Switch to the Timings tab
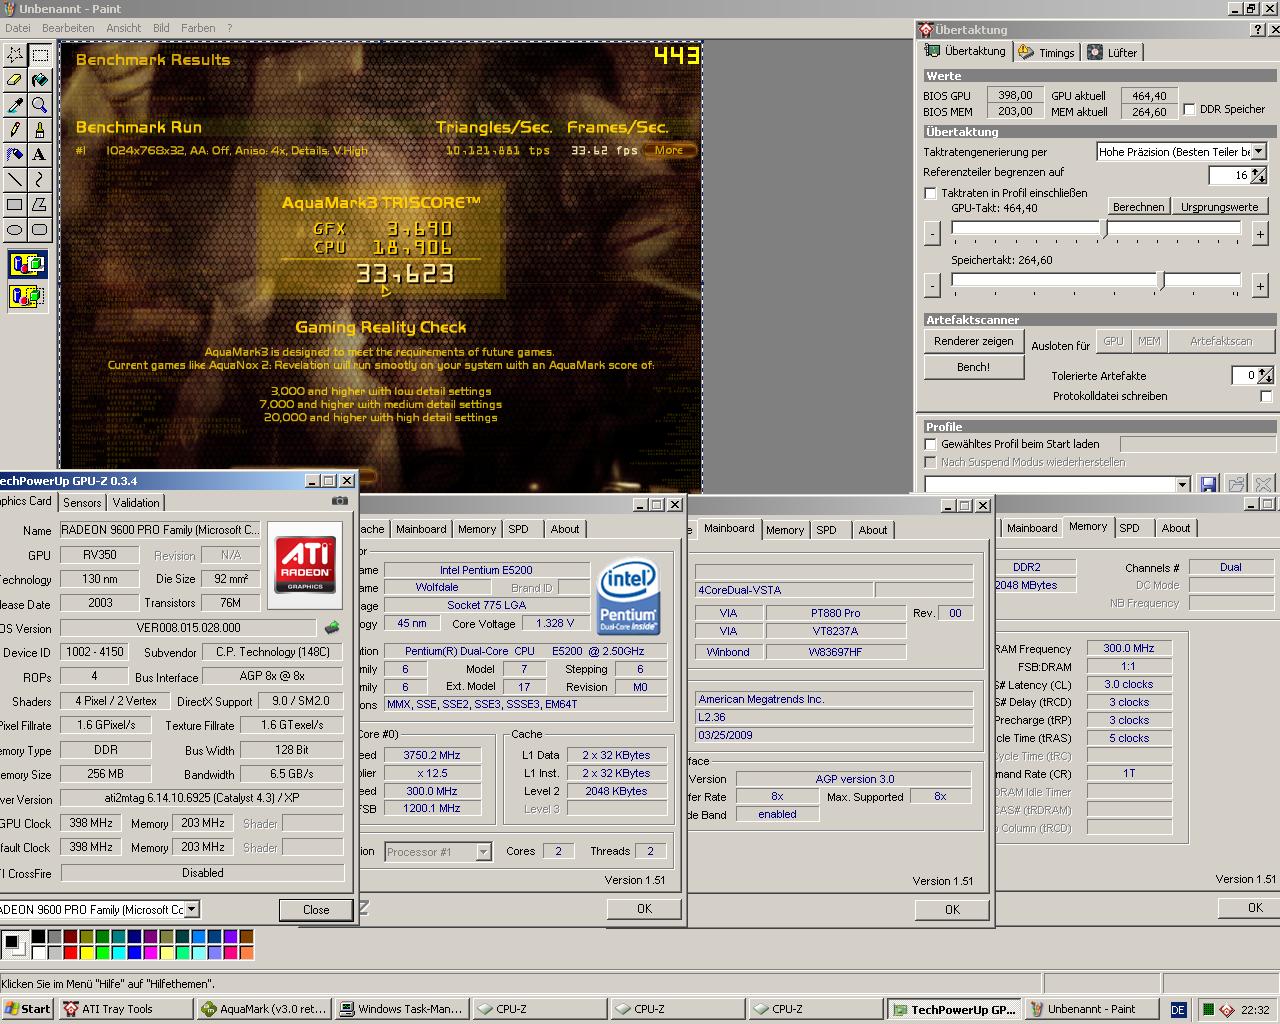The width and height of the screenshot is (1280, 1024). (1047, 52)
